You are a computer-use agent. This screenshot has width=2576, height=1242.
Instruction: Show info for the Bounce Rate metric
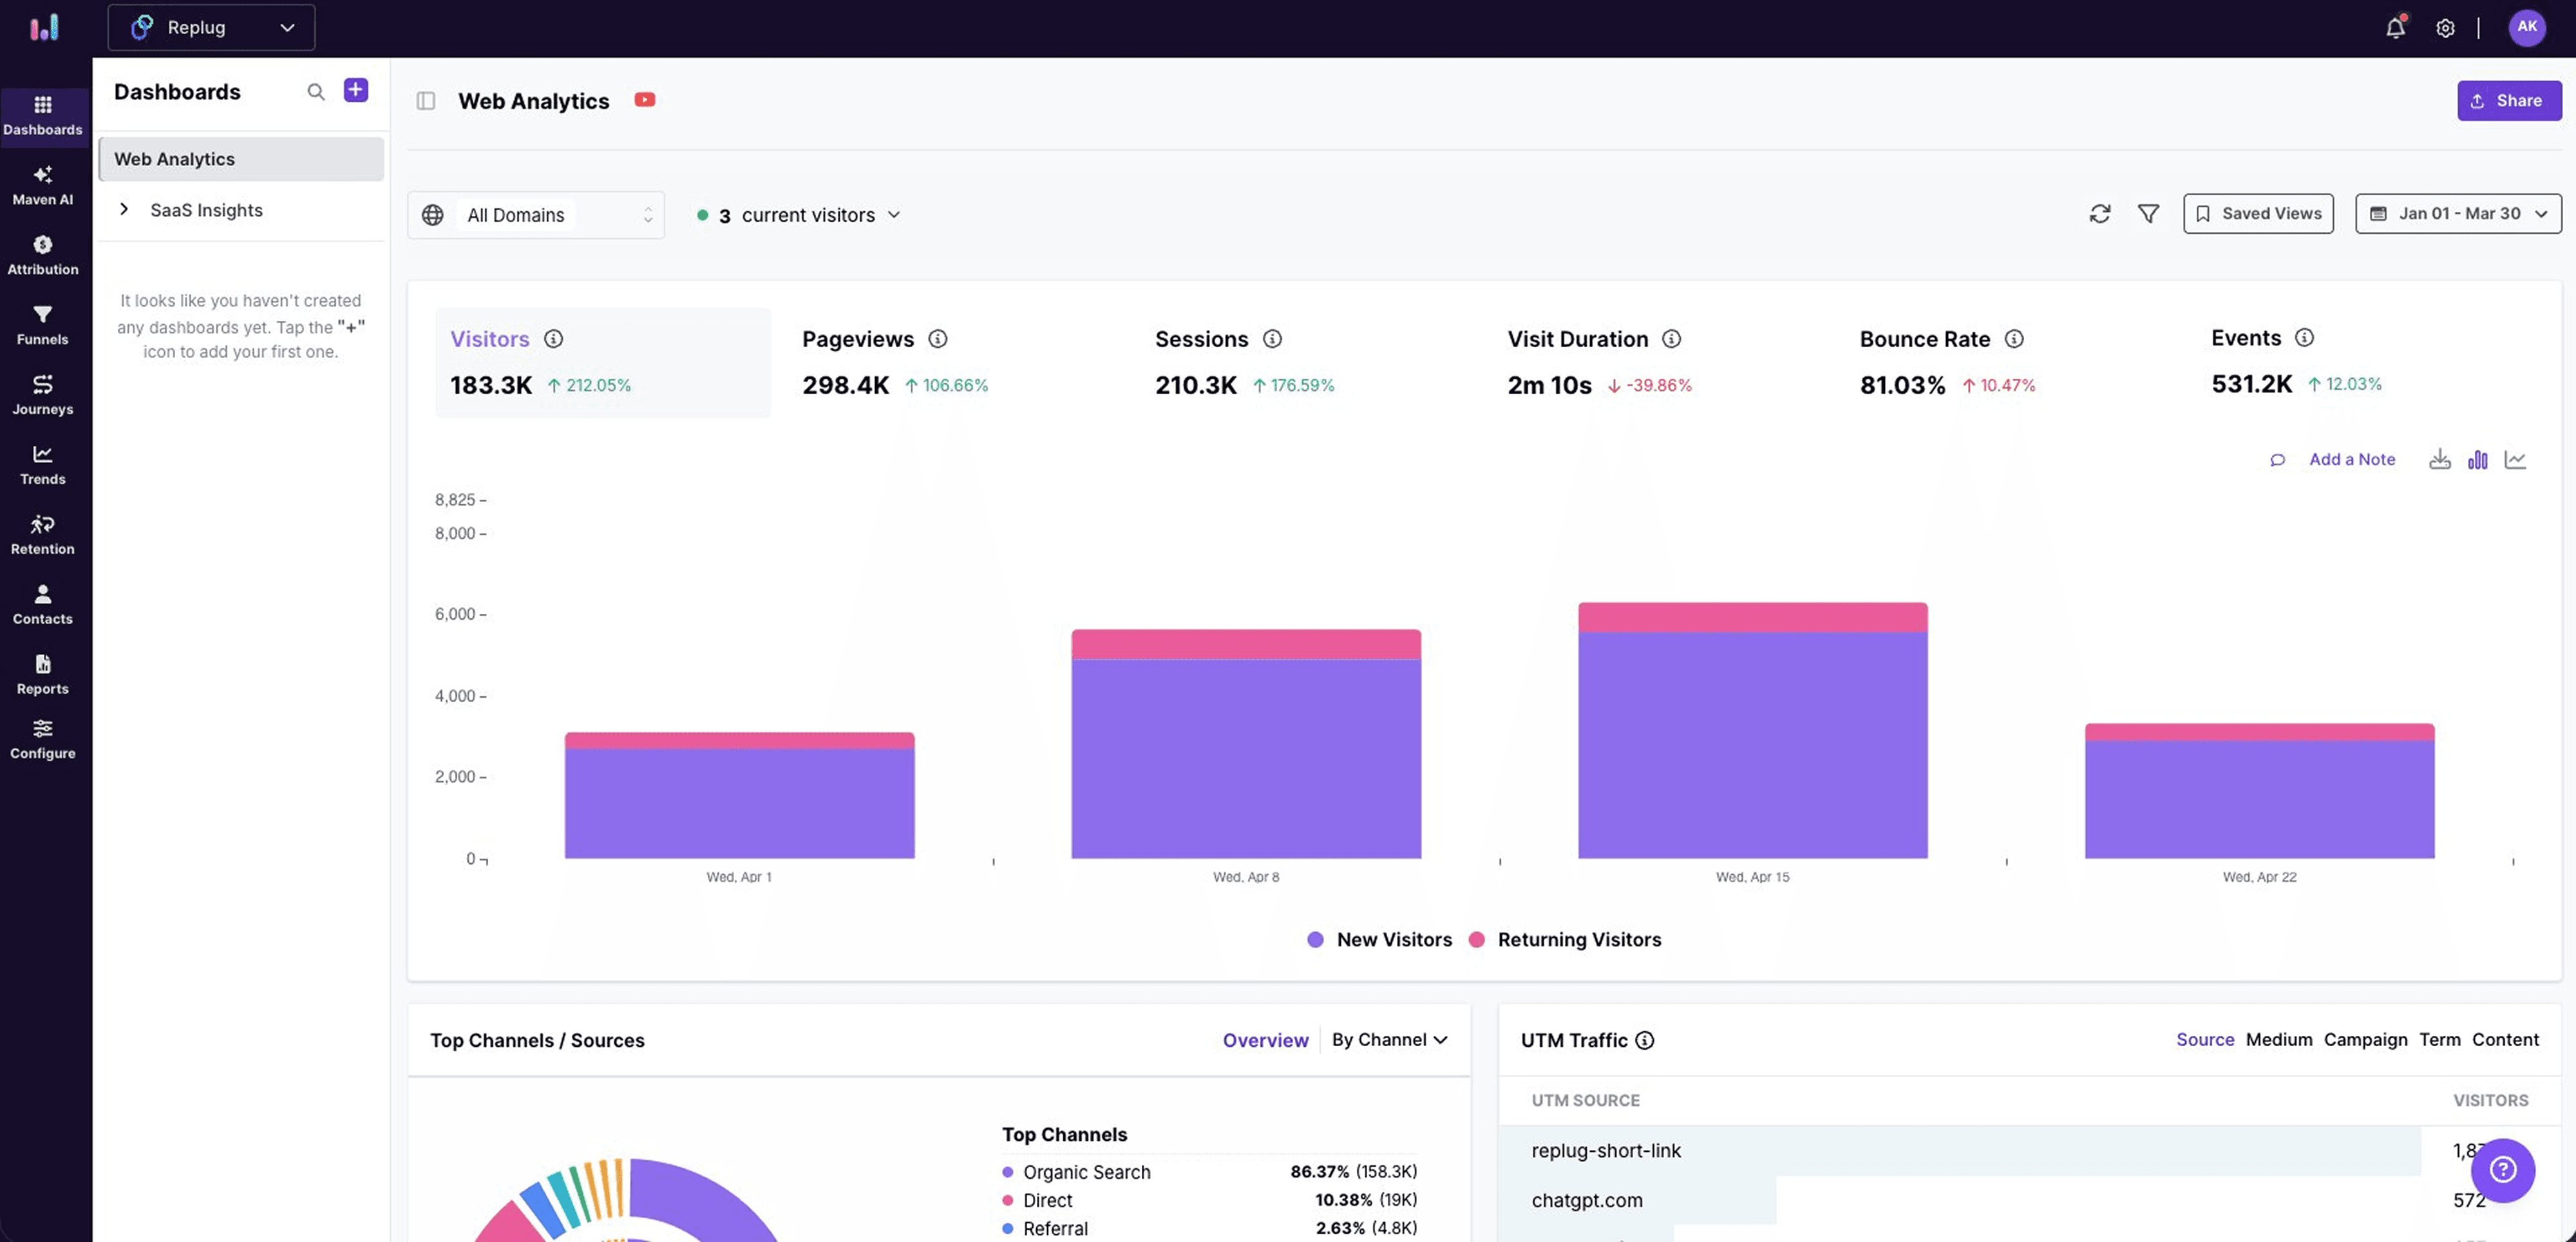click(x=2014, y=339)
